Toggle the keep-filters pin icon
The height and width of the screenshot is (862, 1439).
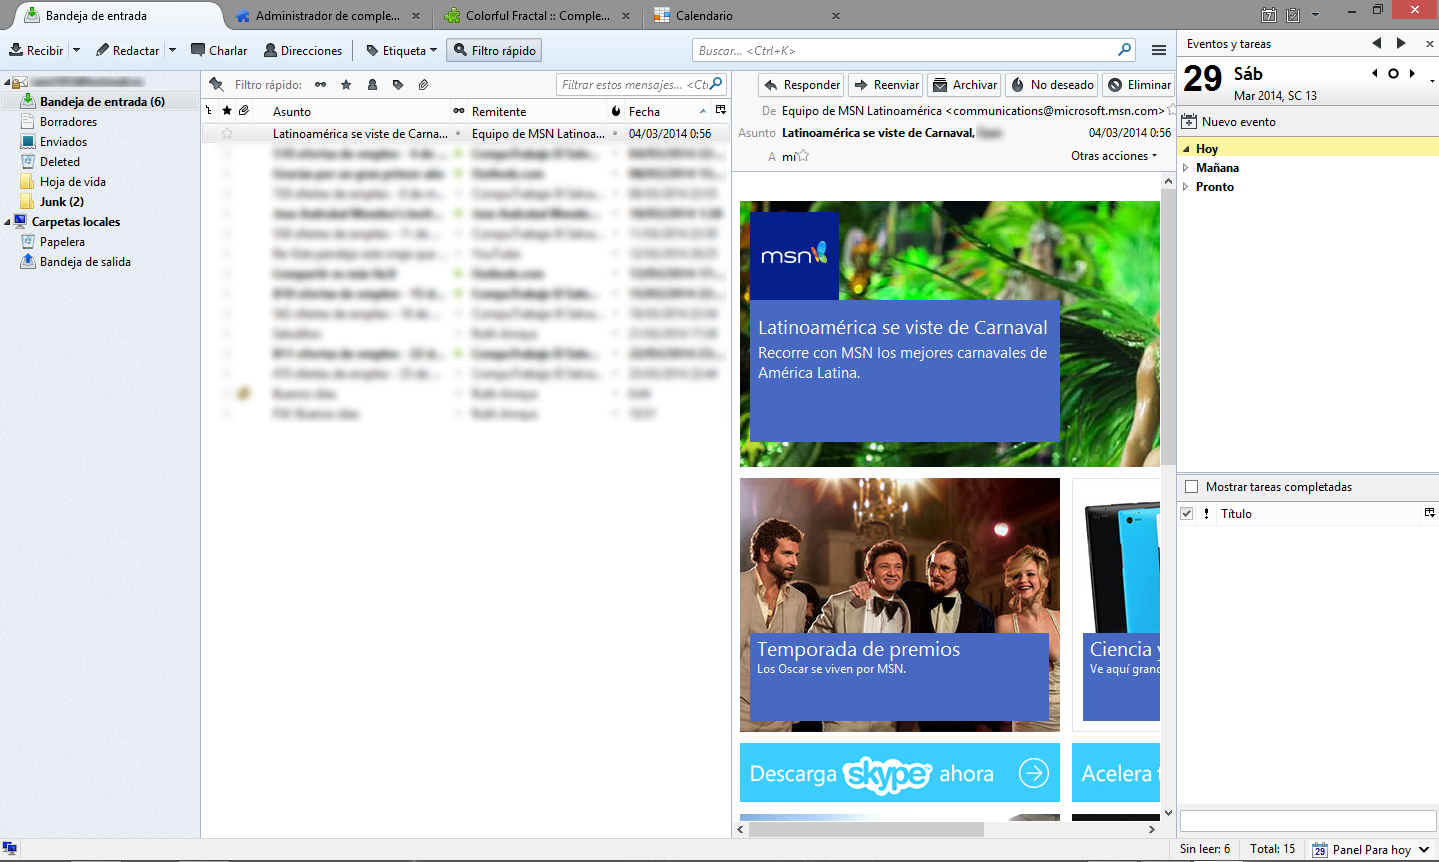coord(216,85)
